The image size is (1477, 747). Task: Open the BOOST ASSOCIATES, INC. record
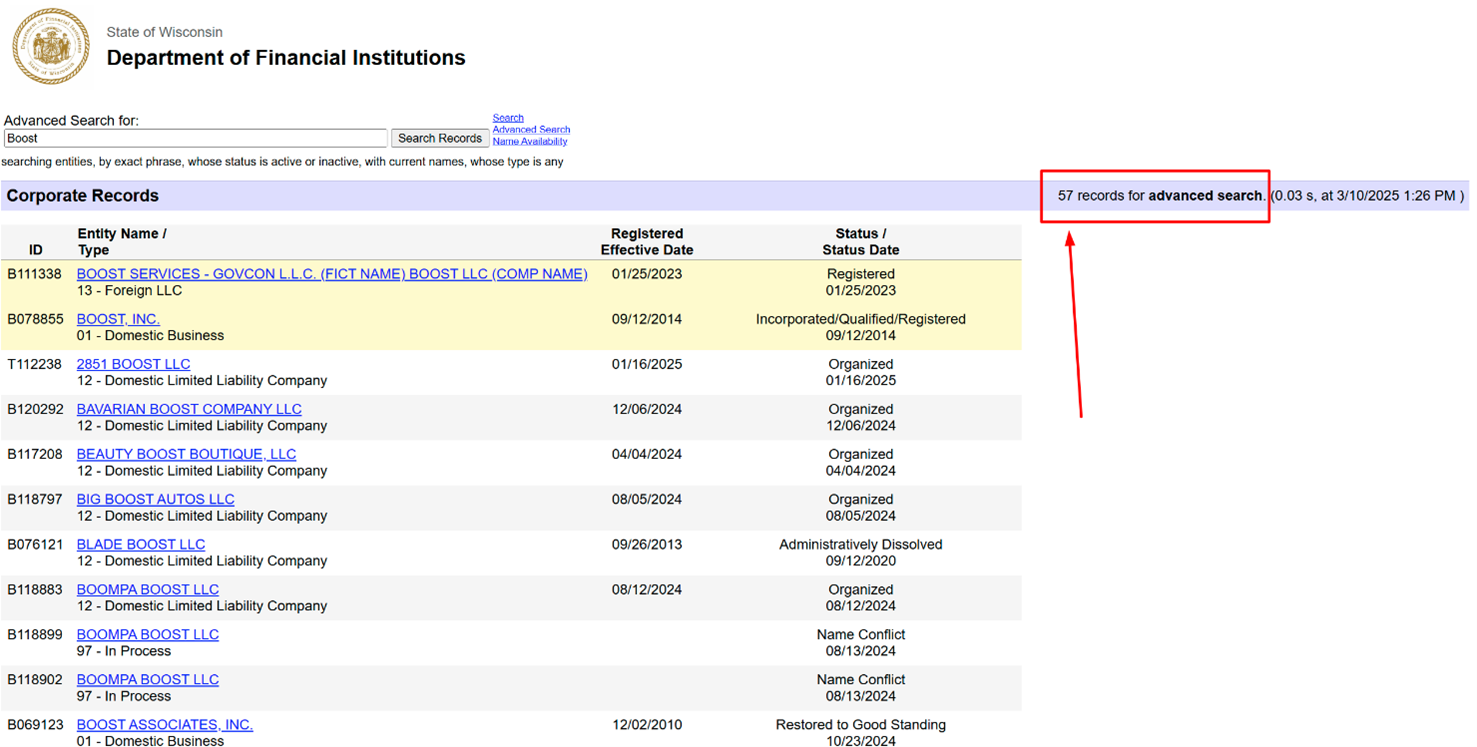pyautogui.click(x=164, y=724)
